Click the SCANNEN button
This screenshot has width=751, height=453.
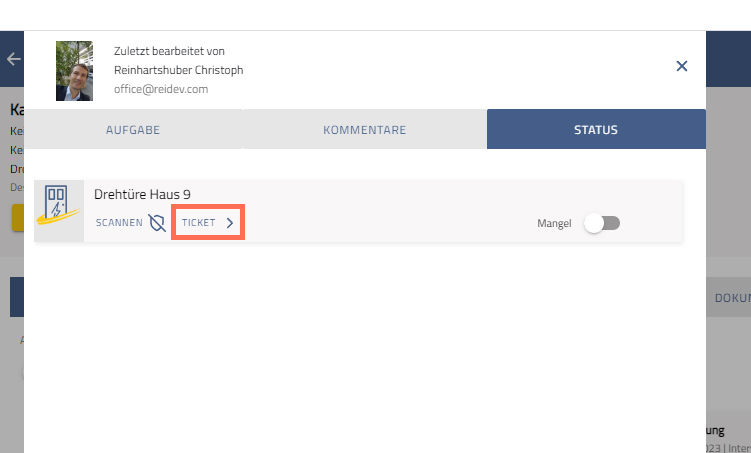click(119, 223)
